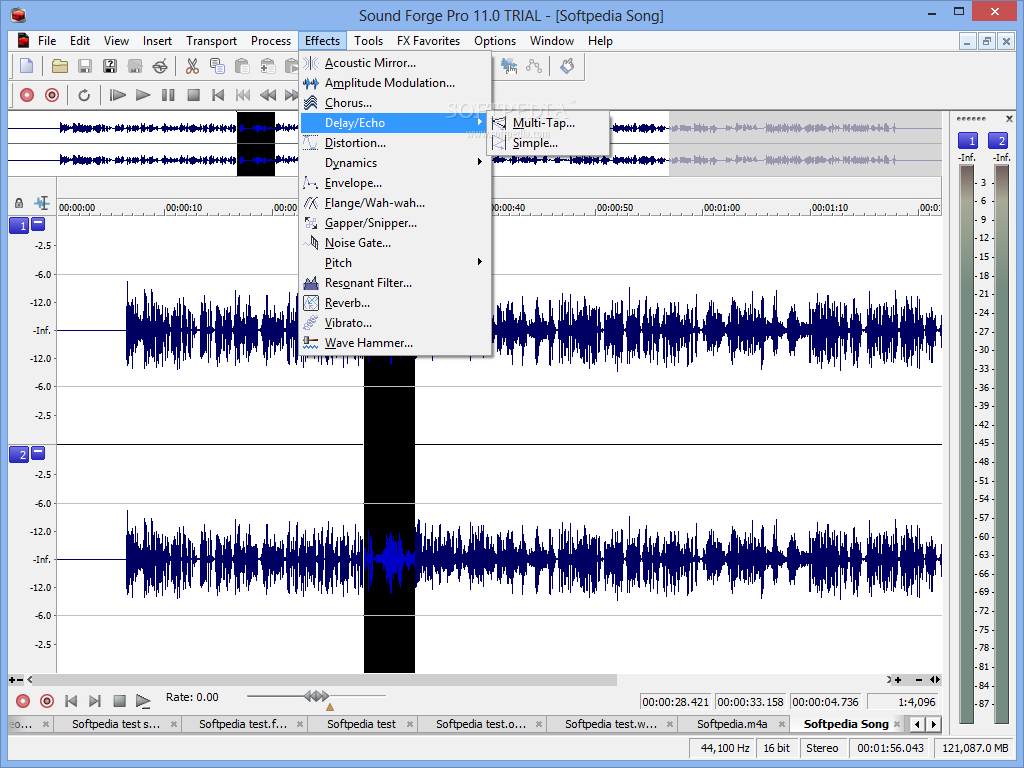Open Vibrato effect
Viewport: 1024px width, 768px height.
(x=396, y=323)
